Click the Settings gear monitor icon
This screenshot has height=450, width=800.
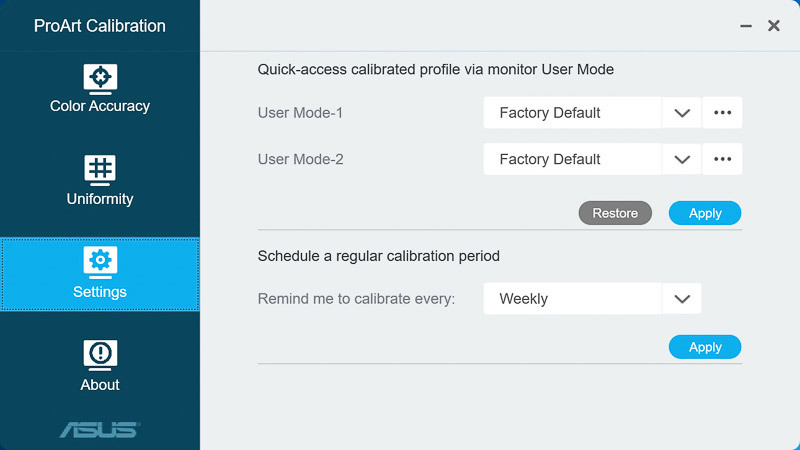100,262
